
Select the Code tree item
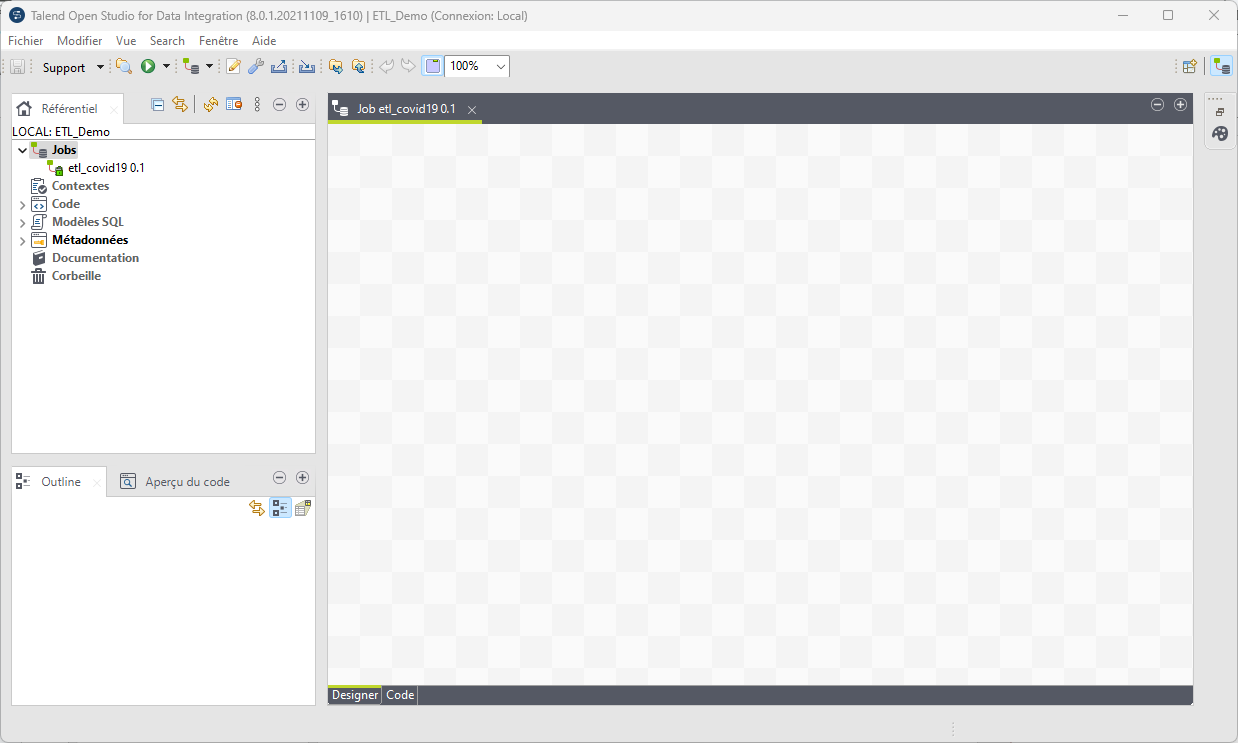tap(66, 204)
